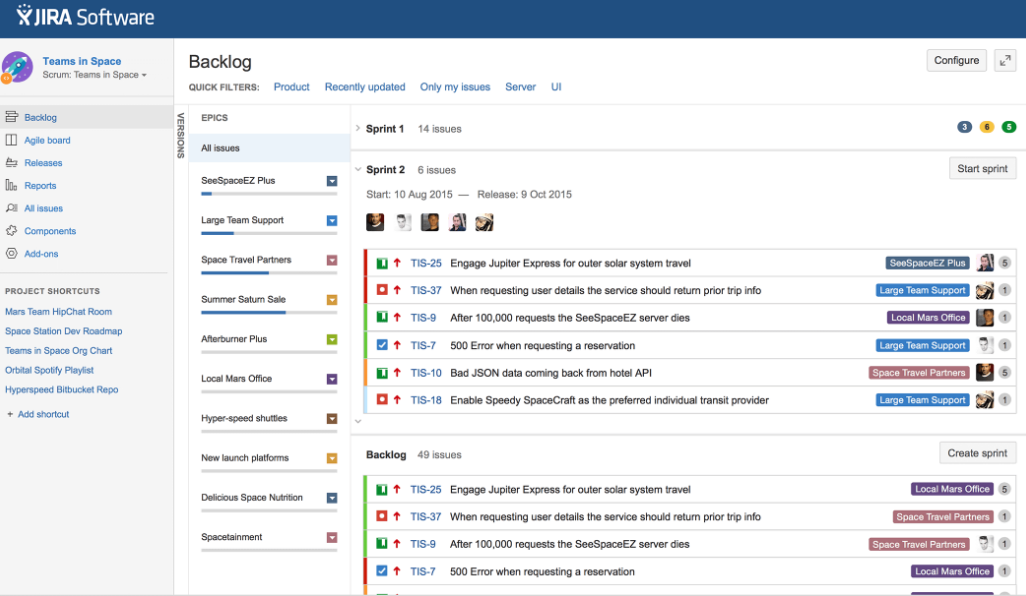Image resolution: width=1026 pixels, height=596 pixels.
Task: Click the assignee avatar on TIS-37 sprint row
Action: [x=985, y=290]
